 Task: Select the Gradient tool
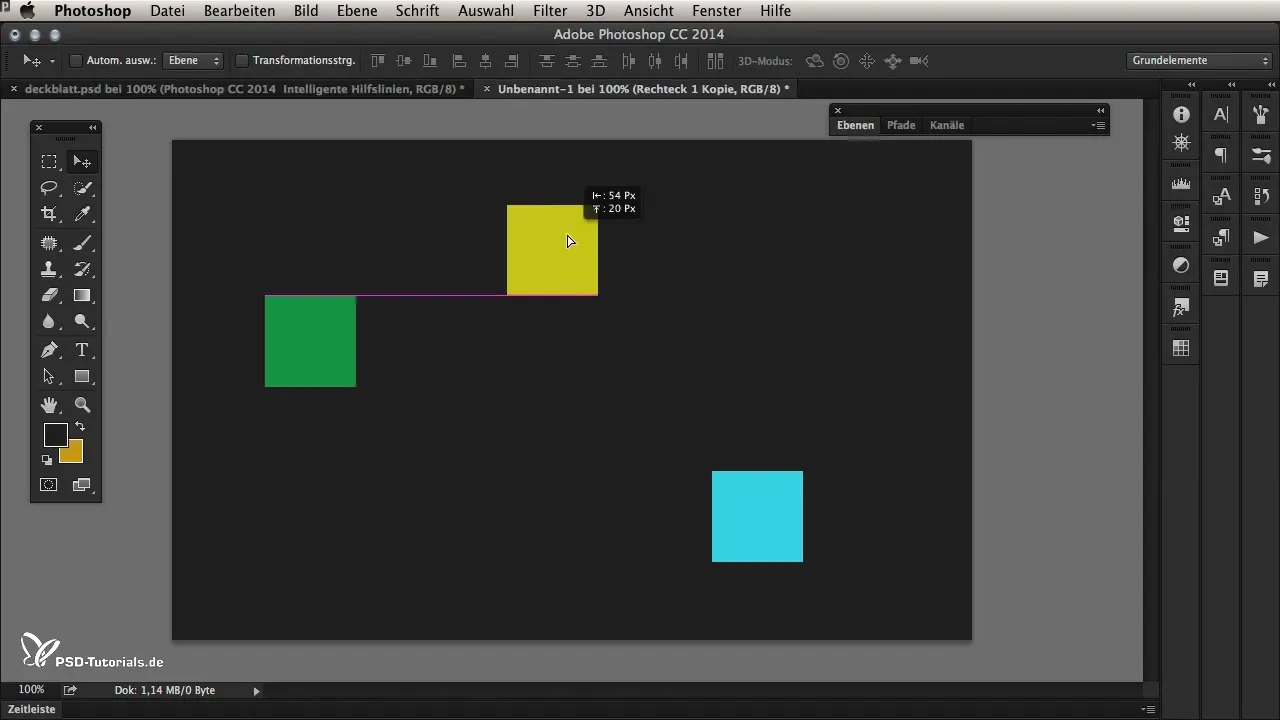point(82,295)
